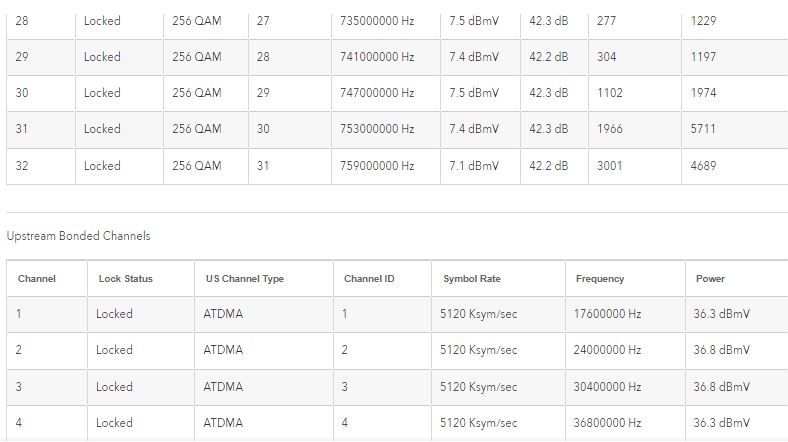Select the 735000000 Hz frequency cell
788x442 pixels.
[x=377, y=21]
